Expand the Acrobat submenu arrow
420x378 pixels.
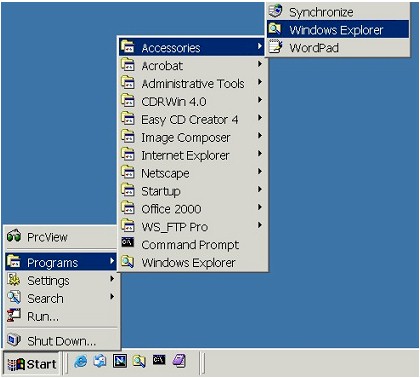pos(260,64)
